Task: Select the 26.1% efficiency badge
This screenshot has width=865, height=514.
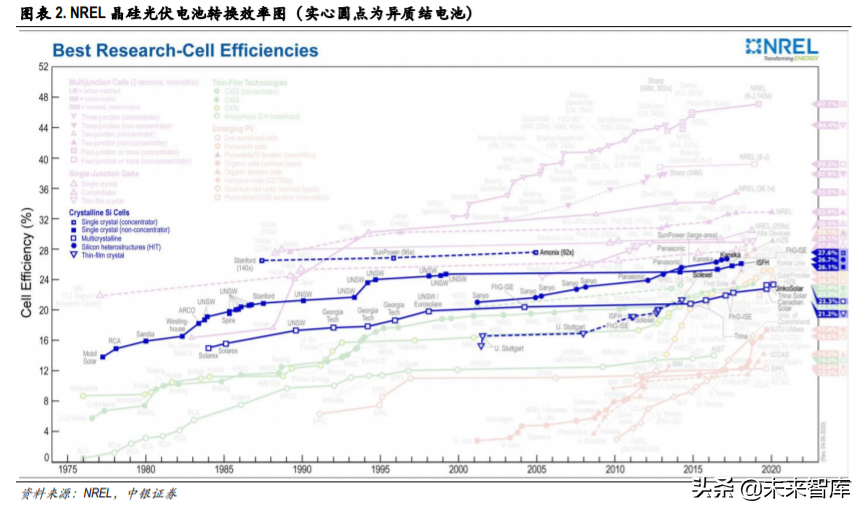Action: coord(826,267)
